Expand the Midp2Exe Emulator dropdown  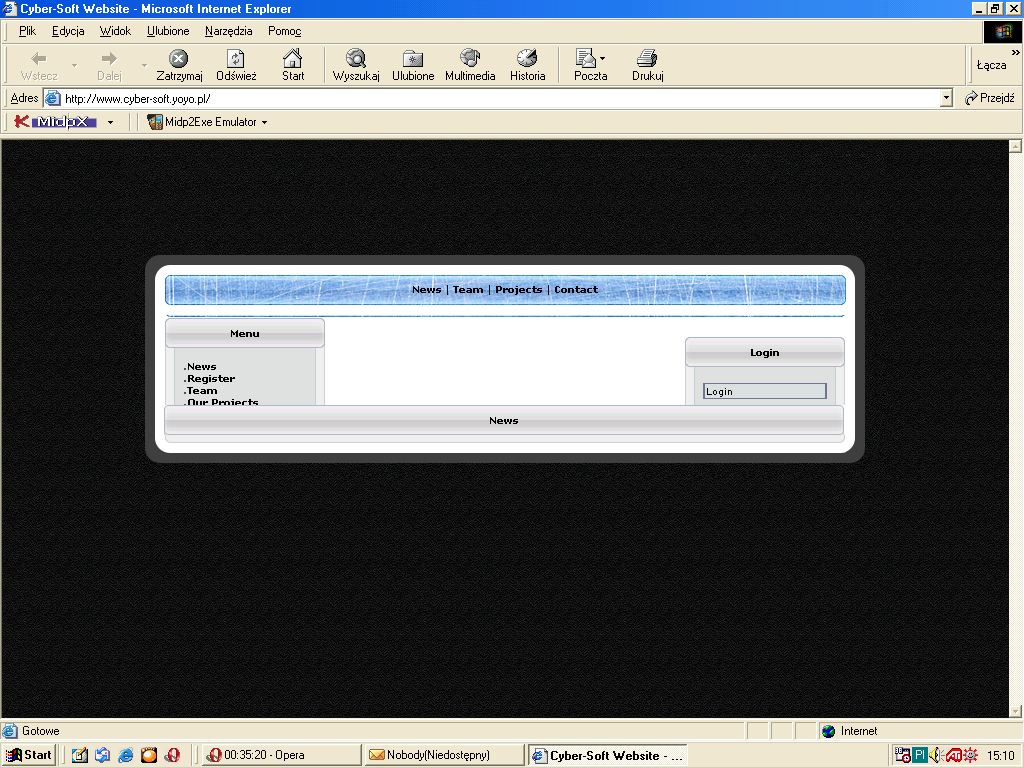264,122
